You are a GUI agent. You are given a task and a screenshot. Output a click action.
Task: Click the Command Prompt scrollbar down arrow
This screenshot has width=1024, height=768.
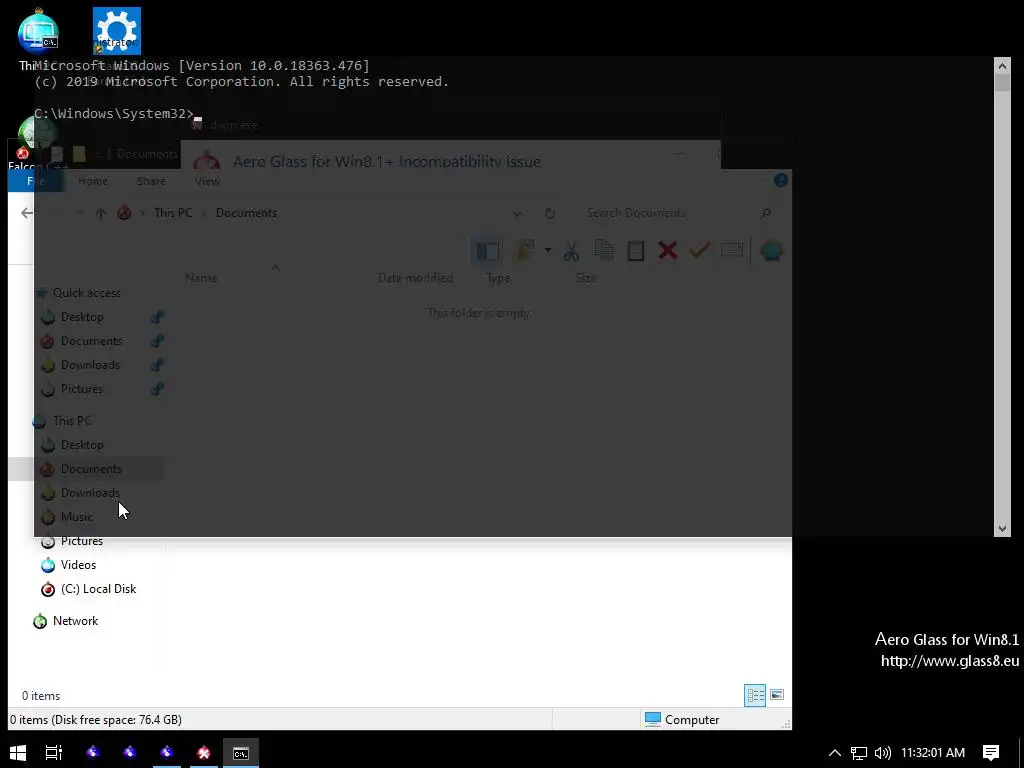pos(1002,528)
